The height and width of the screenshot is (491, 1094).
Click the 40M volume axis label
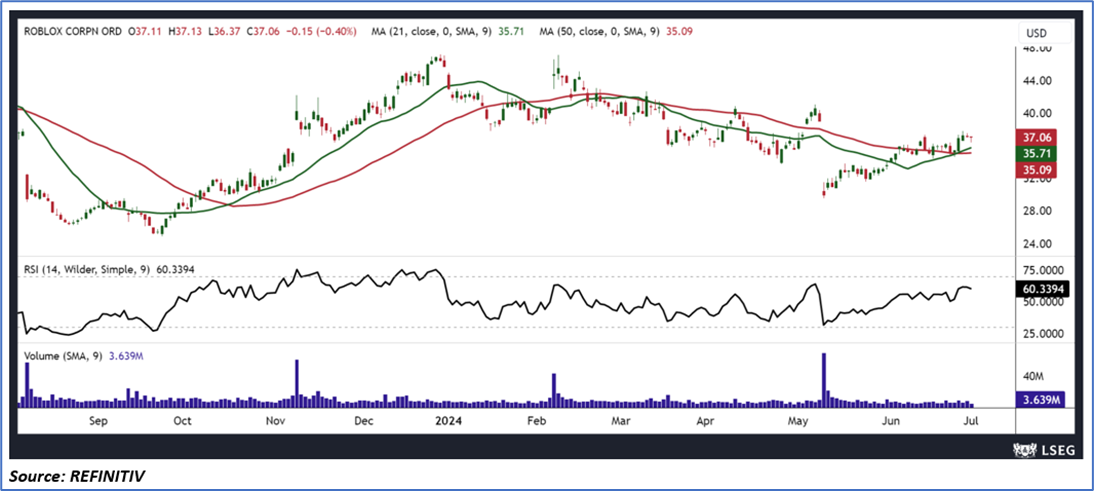(x=1035, y=377)
